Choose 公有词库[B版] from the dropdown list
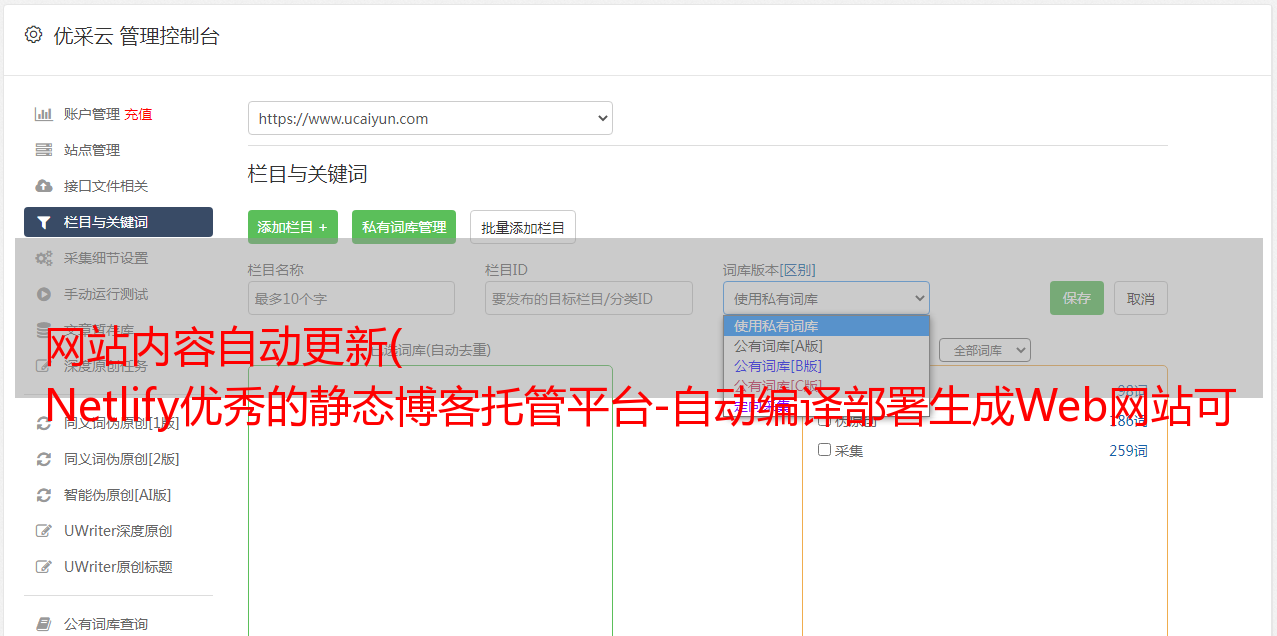1277x636 pixels. click(826, 366)
